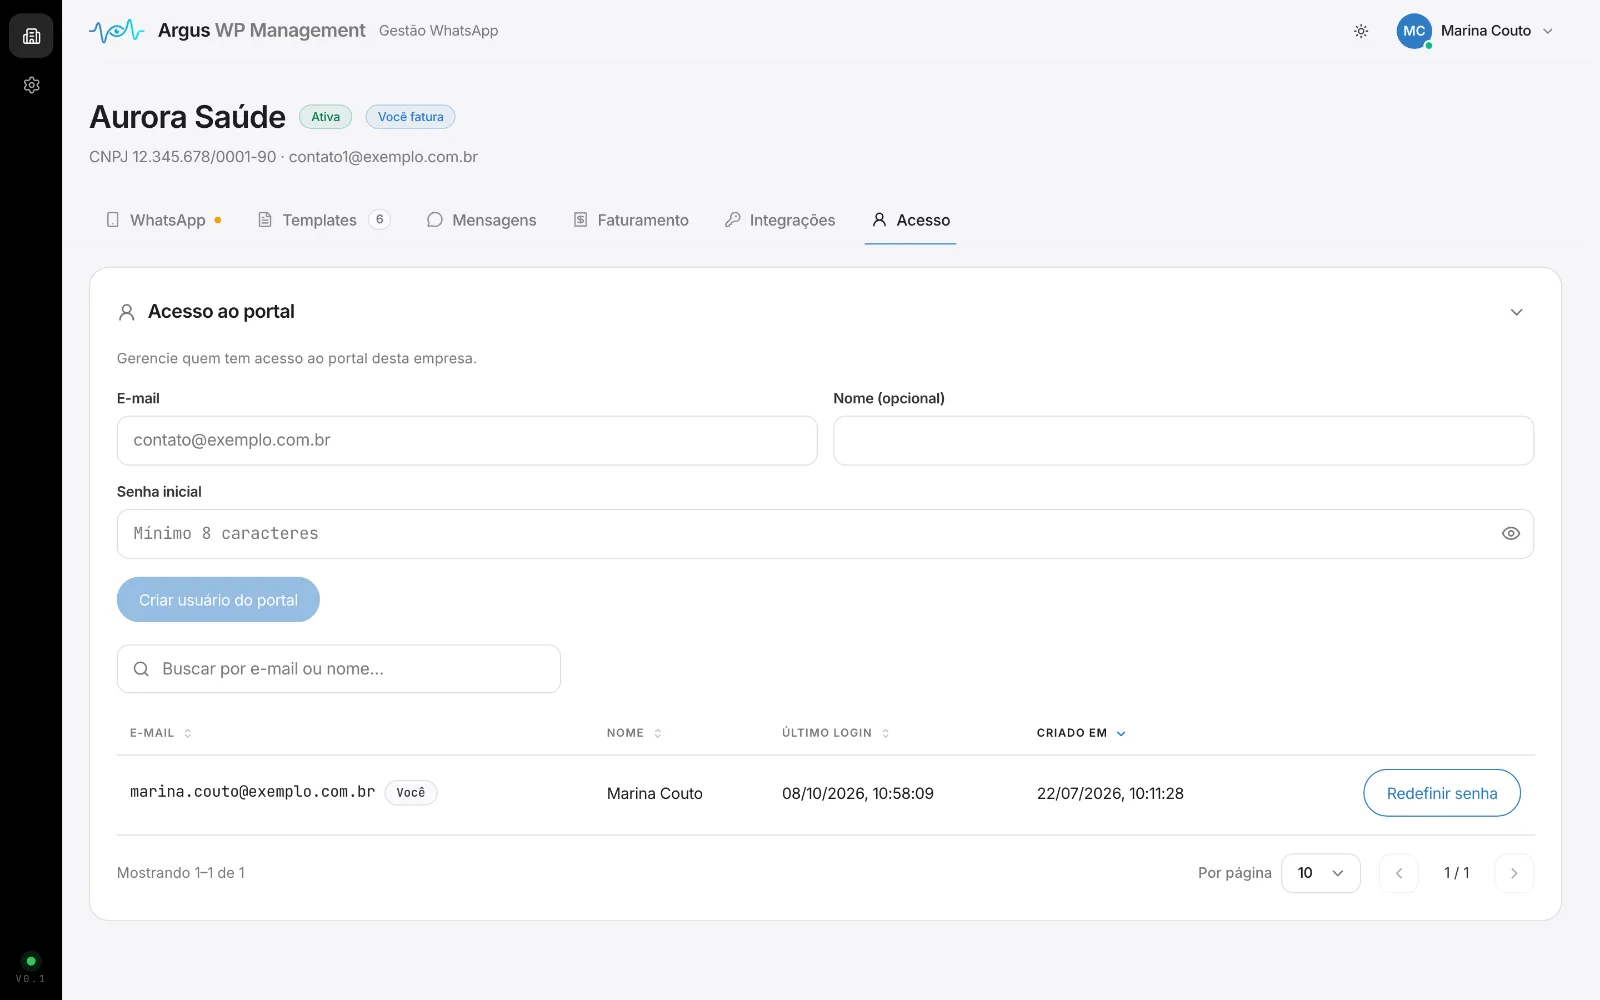Sort table by ÚLTIMO LOGIN column
Screen dimensions: 1600x1000
835,733
